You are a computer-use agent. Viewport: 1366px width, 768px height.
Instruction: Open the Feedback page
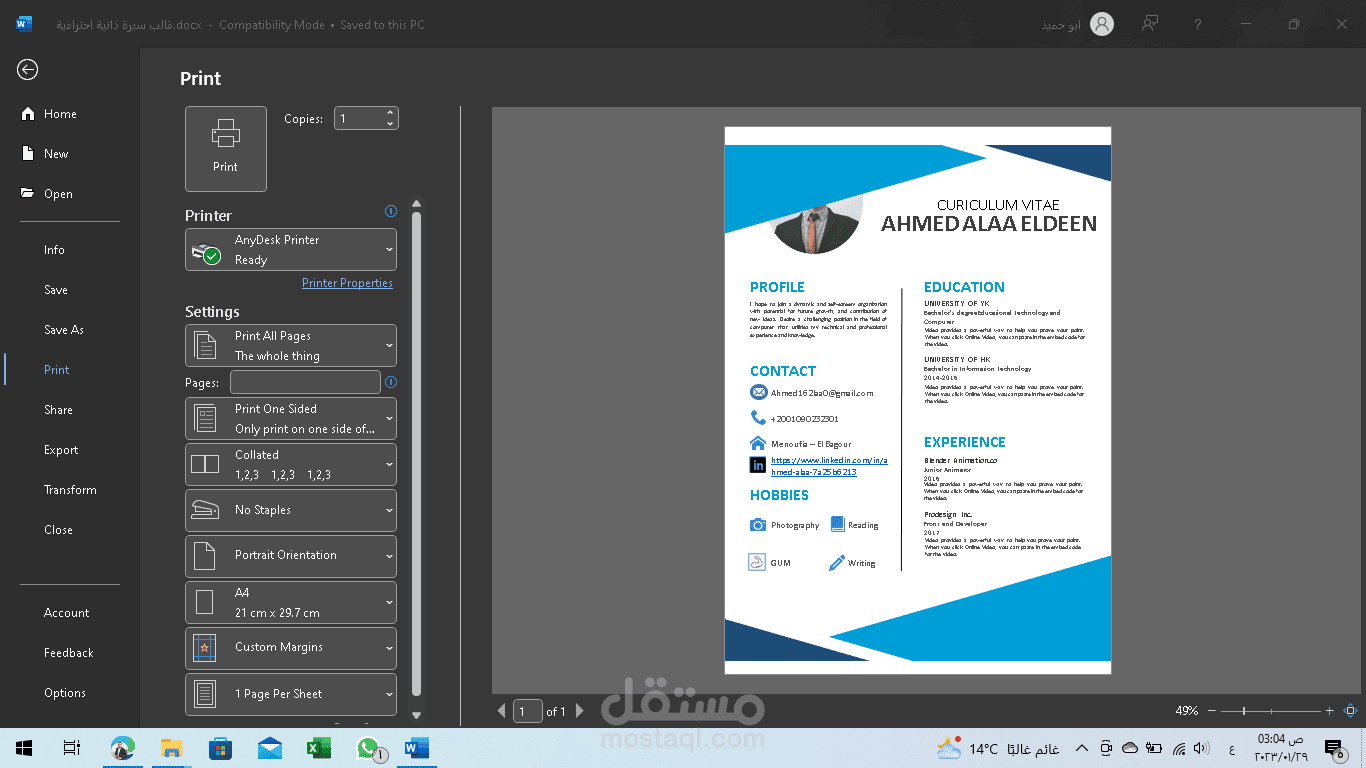click(x=70, y=653)
